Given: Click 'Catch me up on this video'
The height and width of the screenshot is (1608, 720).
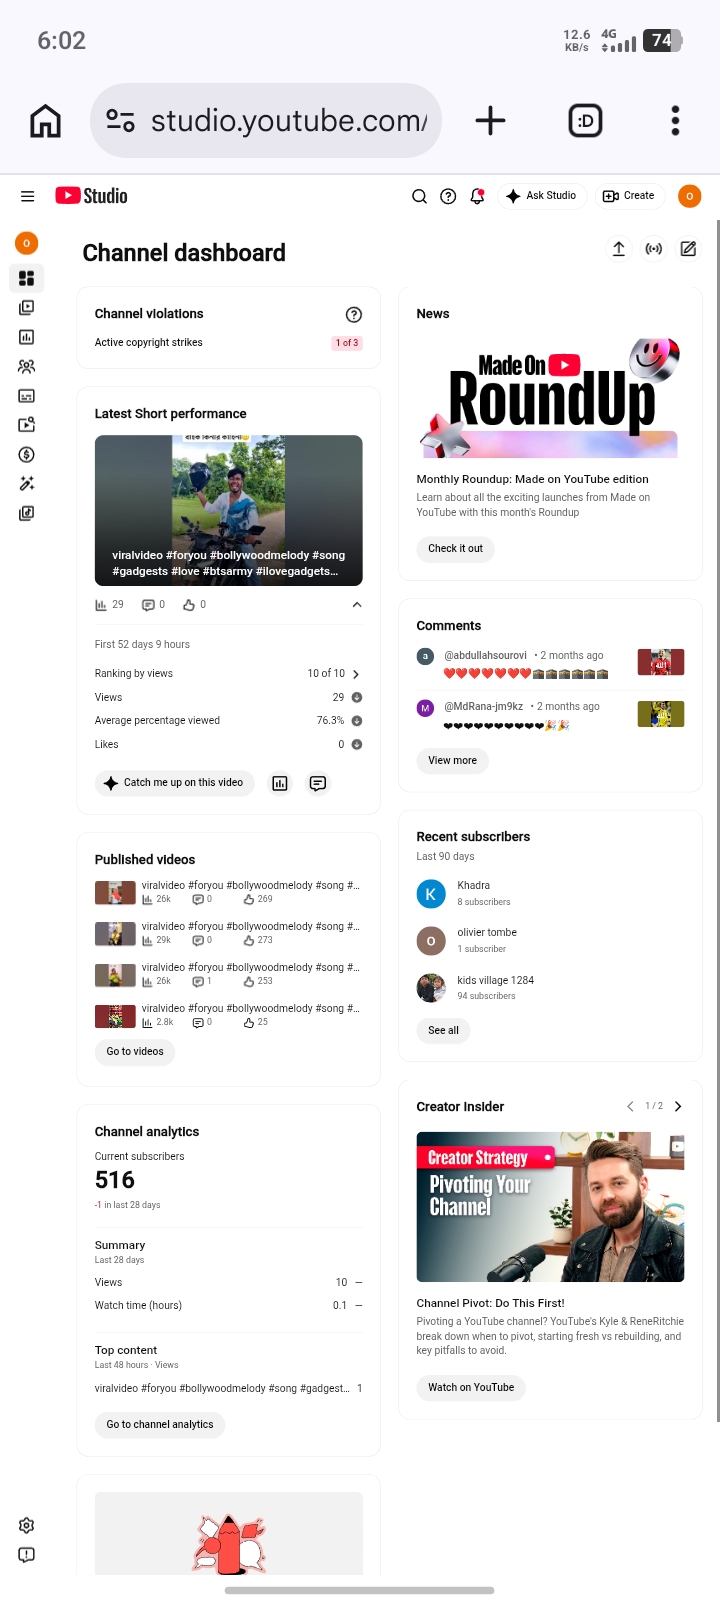Looking at the screenshot, I should coord(175,783).
